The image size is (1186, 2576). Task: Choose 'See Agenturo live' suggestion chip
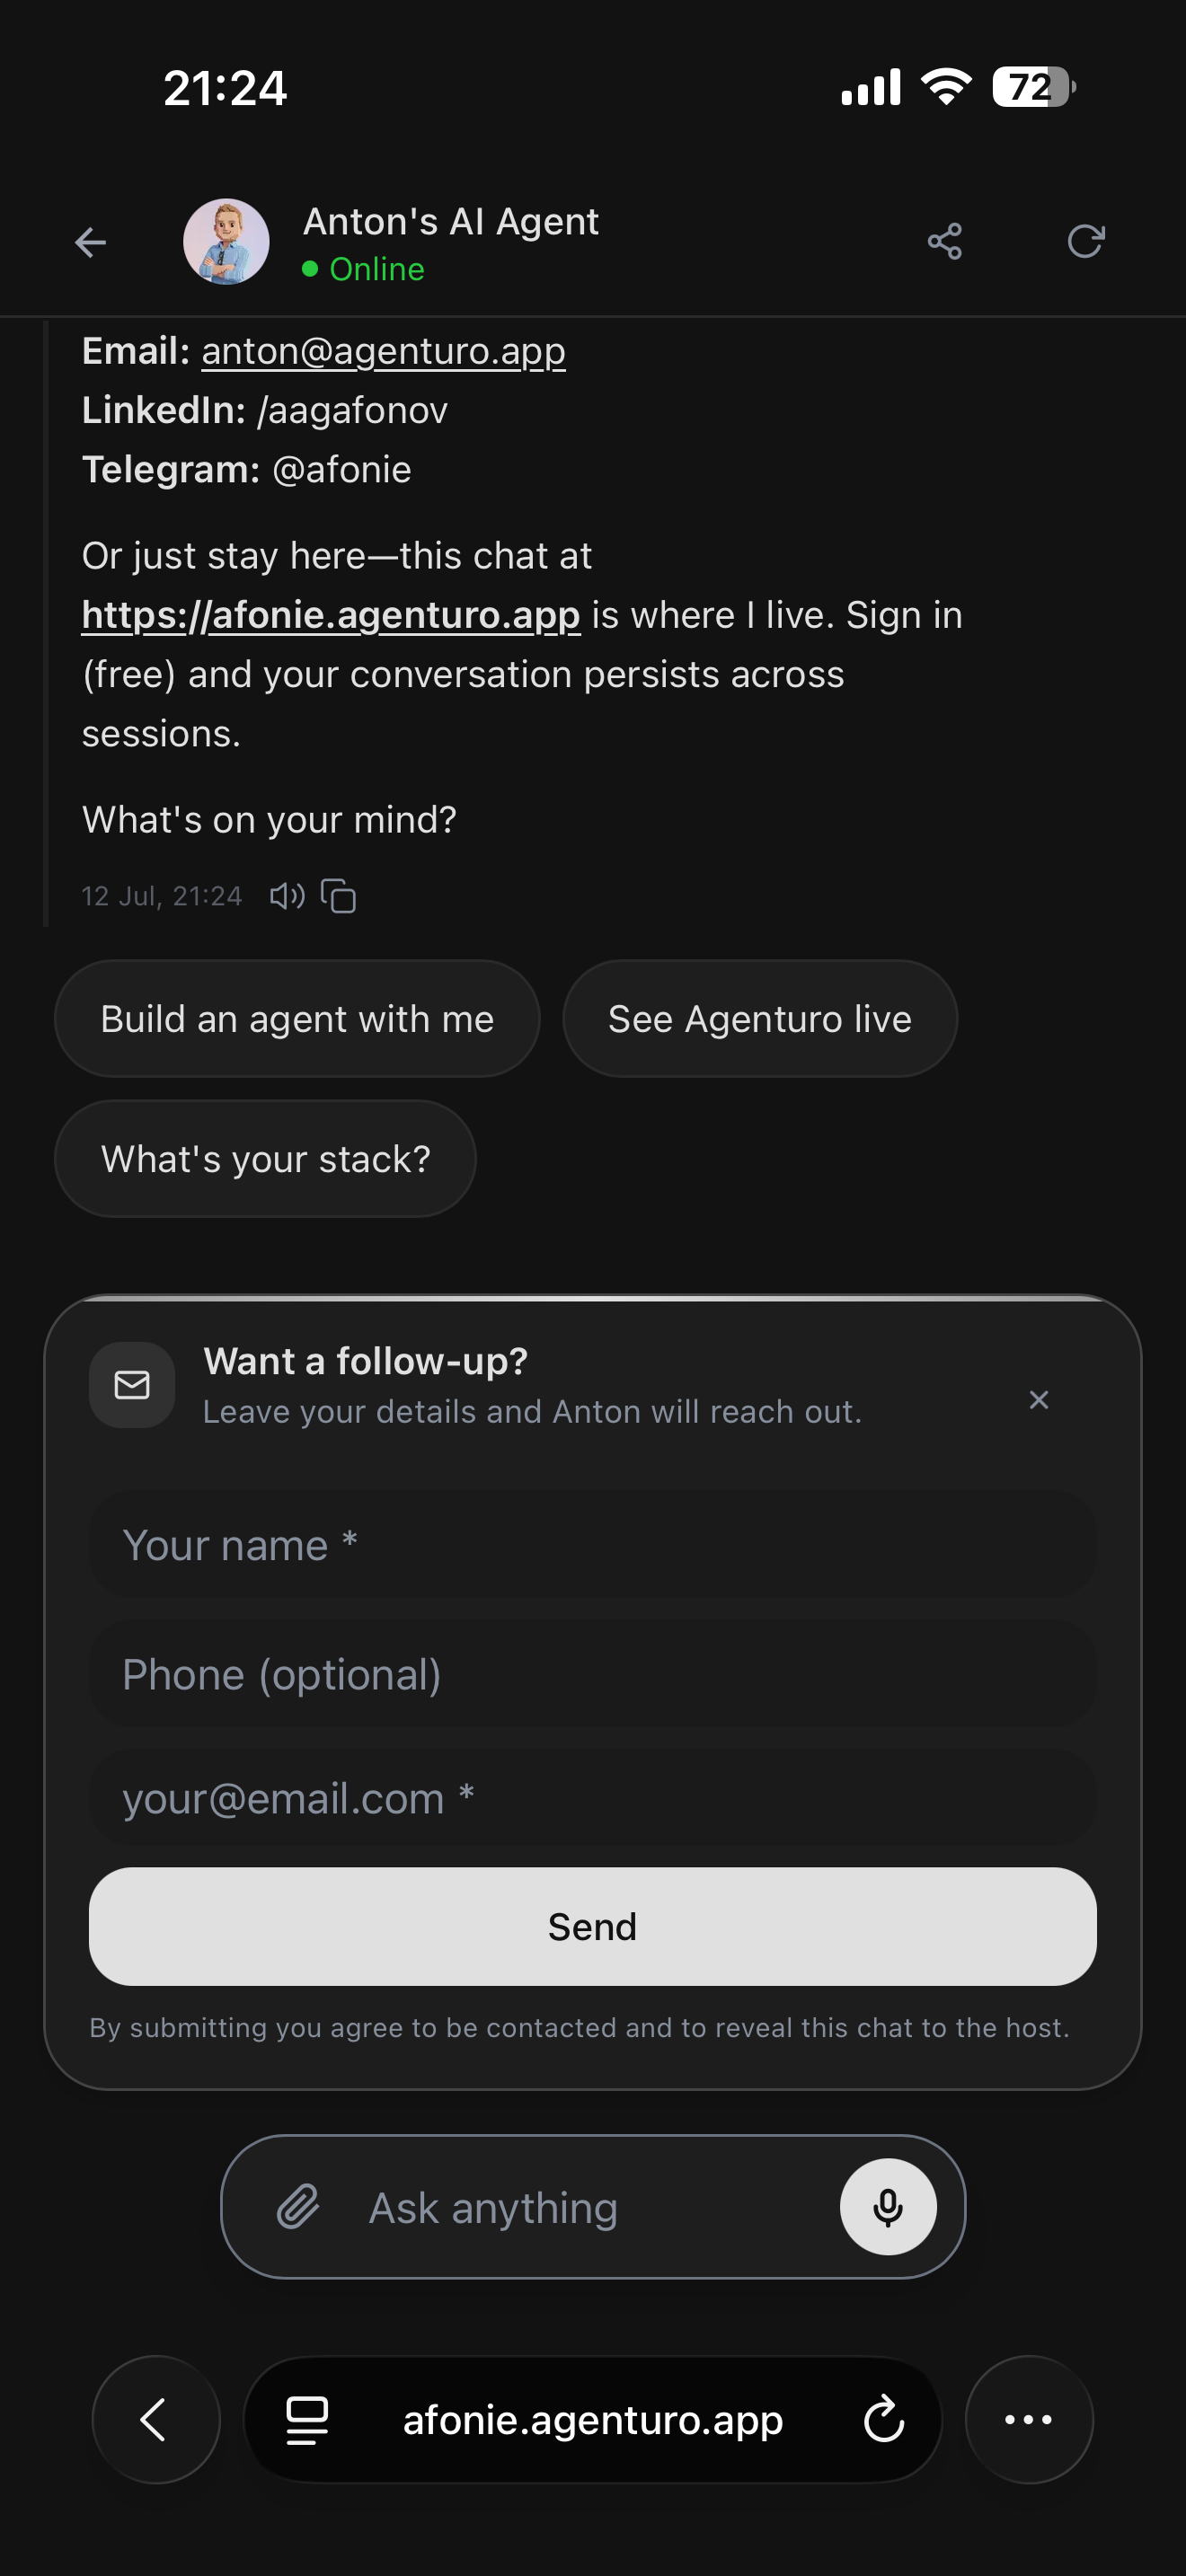point(760,1019)
